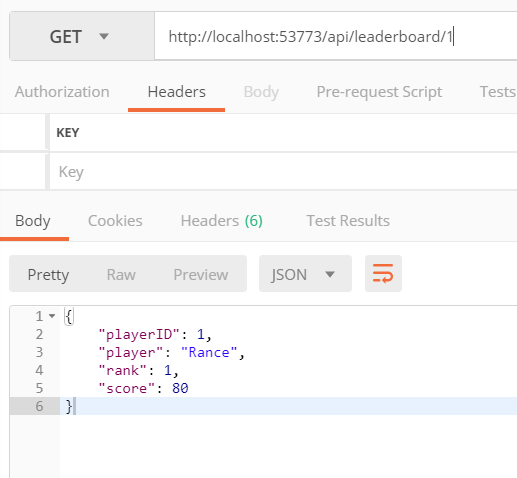The width and height of the screenshot is (517, 478).
Task: Open the Pre-request Script tab
Action: [379, 92]
